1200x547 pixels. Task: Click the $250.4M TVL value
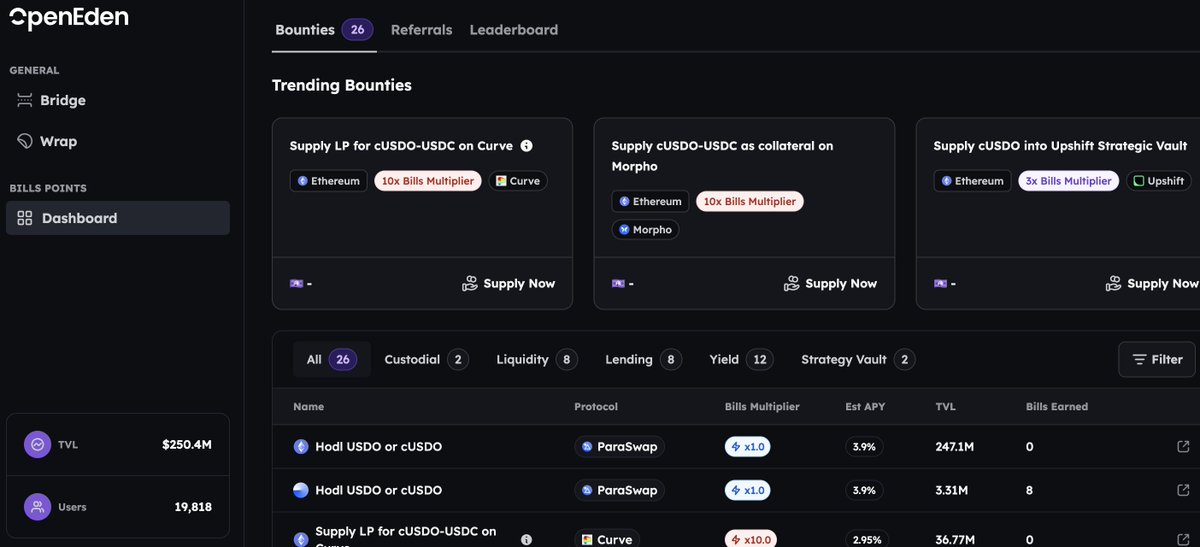click(187, 445)
